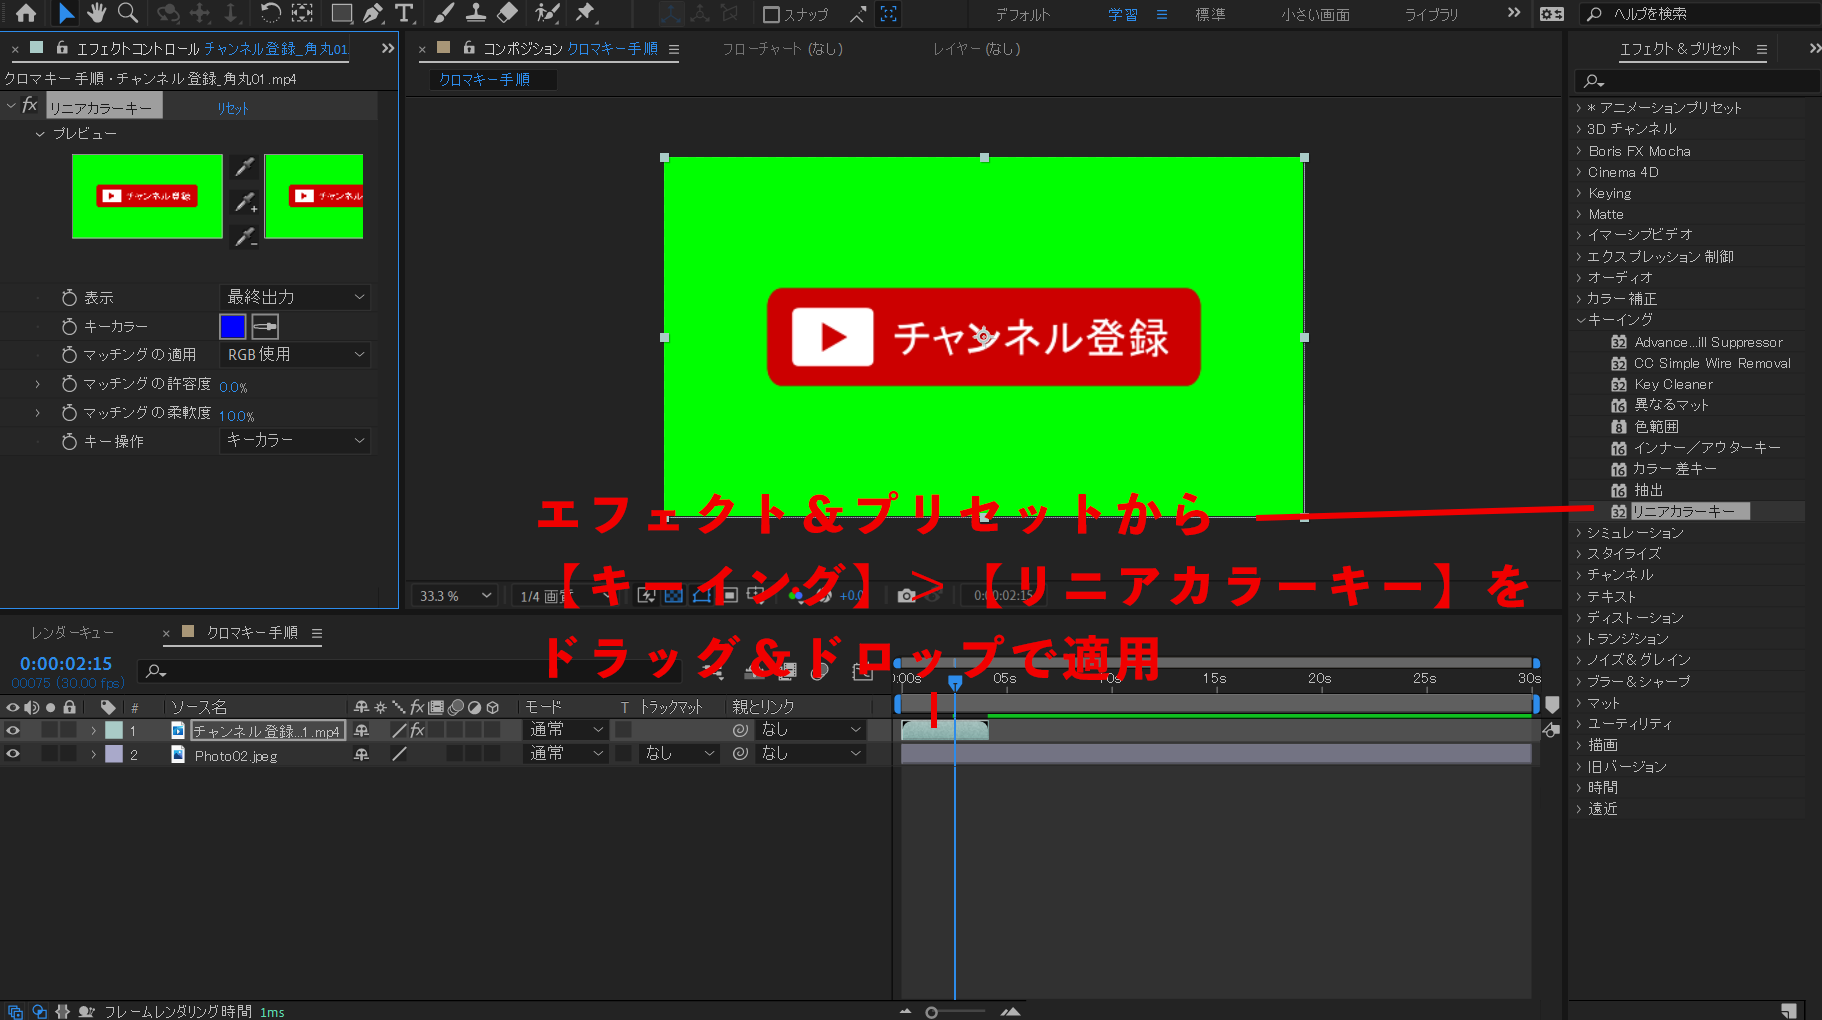This screenshot has width=1822, height=1020.
Task: Toggle stopwatch for 表示 property
Action: (69, 297)
